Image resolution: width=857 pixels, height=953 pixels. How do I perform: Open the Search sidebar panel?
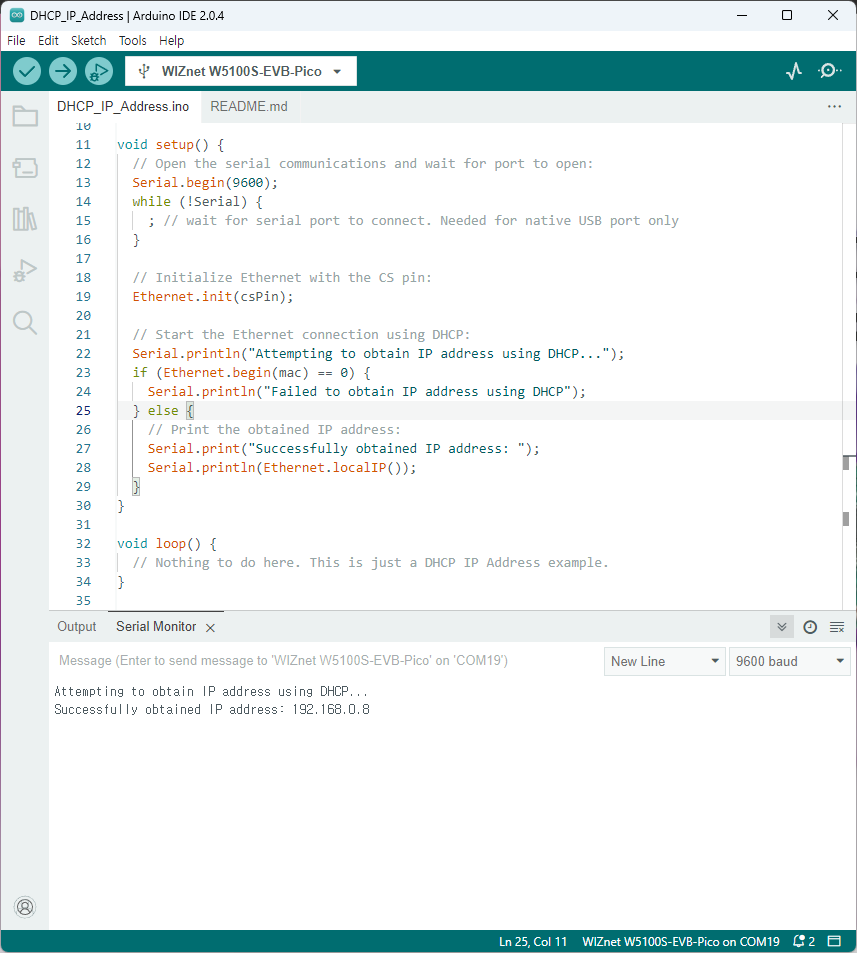(25, 322)
